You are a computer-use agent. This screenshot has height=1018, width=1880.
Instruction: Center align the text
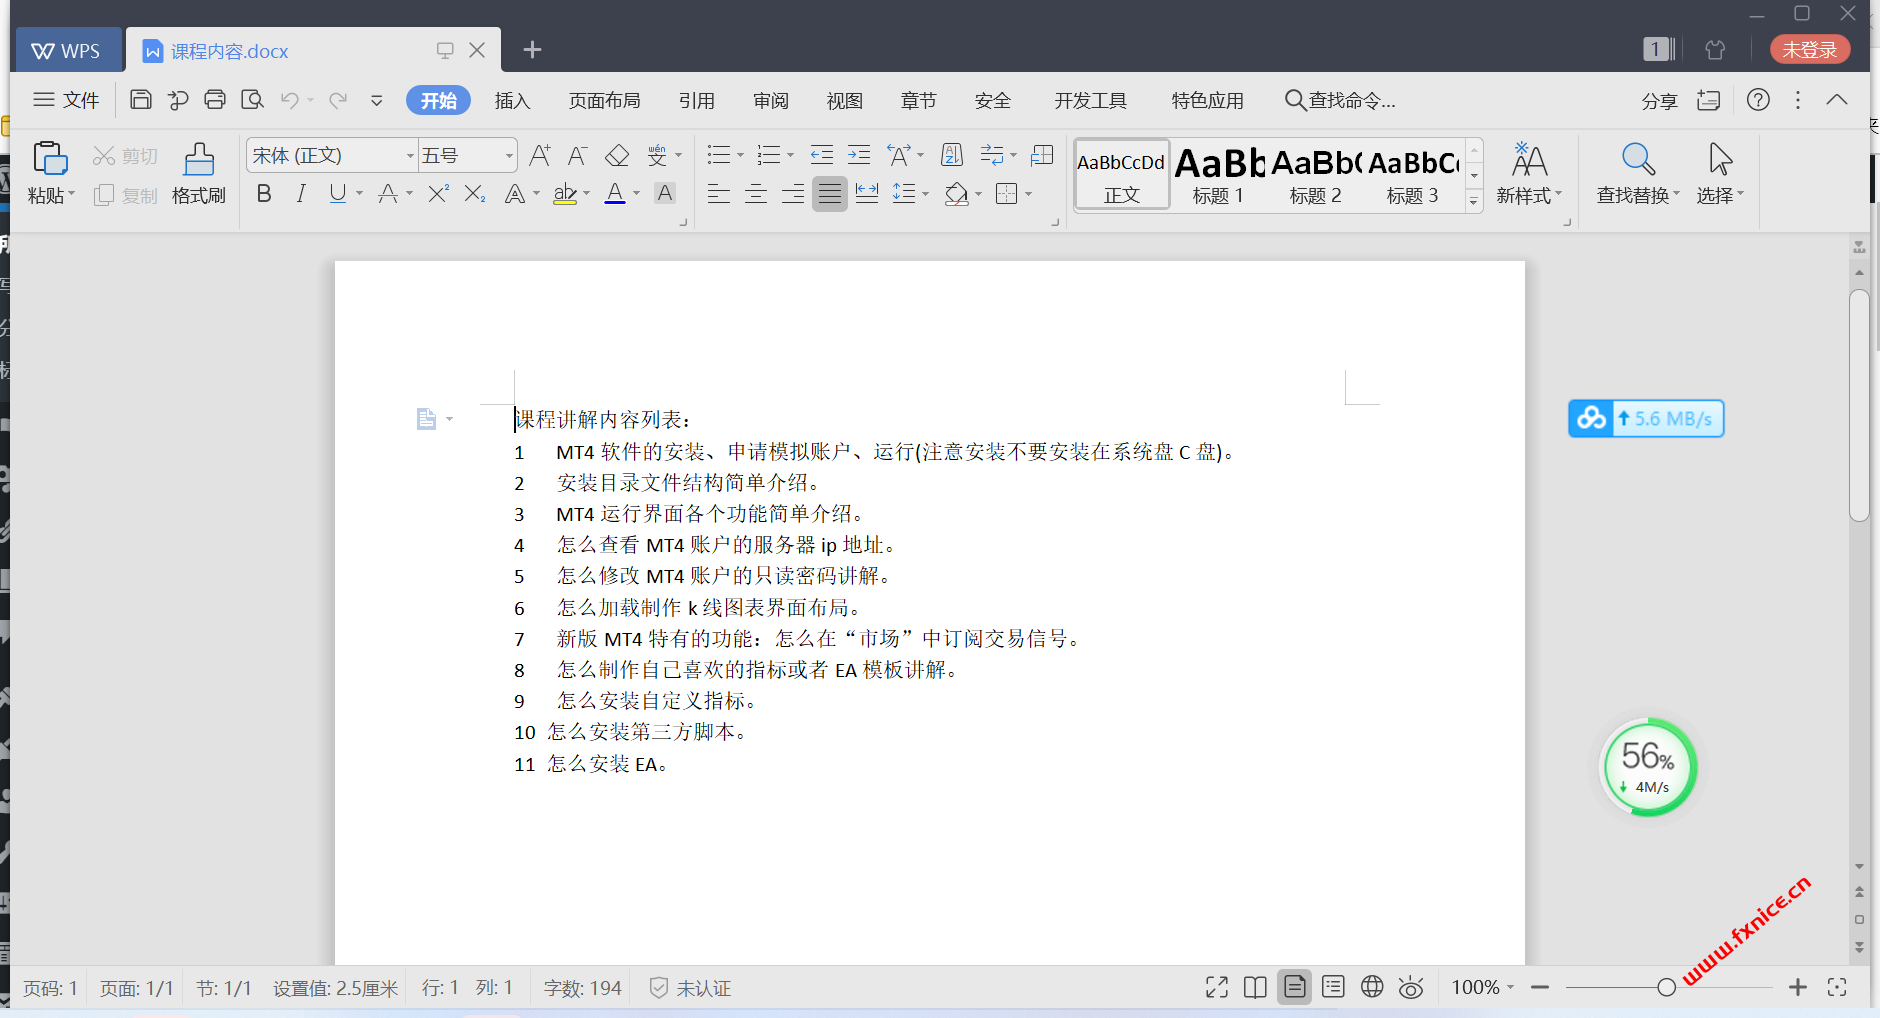[756, 194]
